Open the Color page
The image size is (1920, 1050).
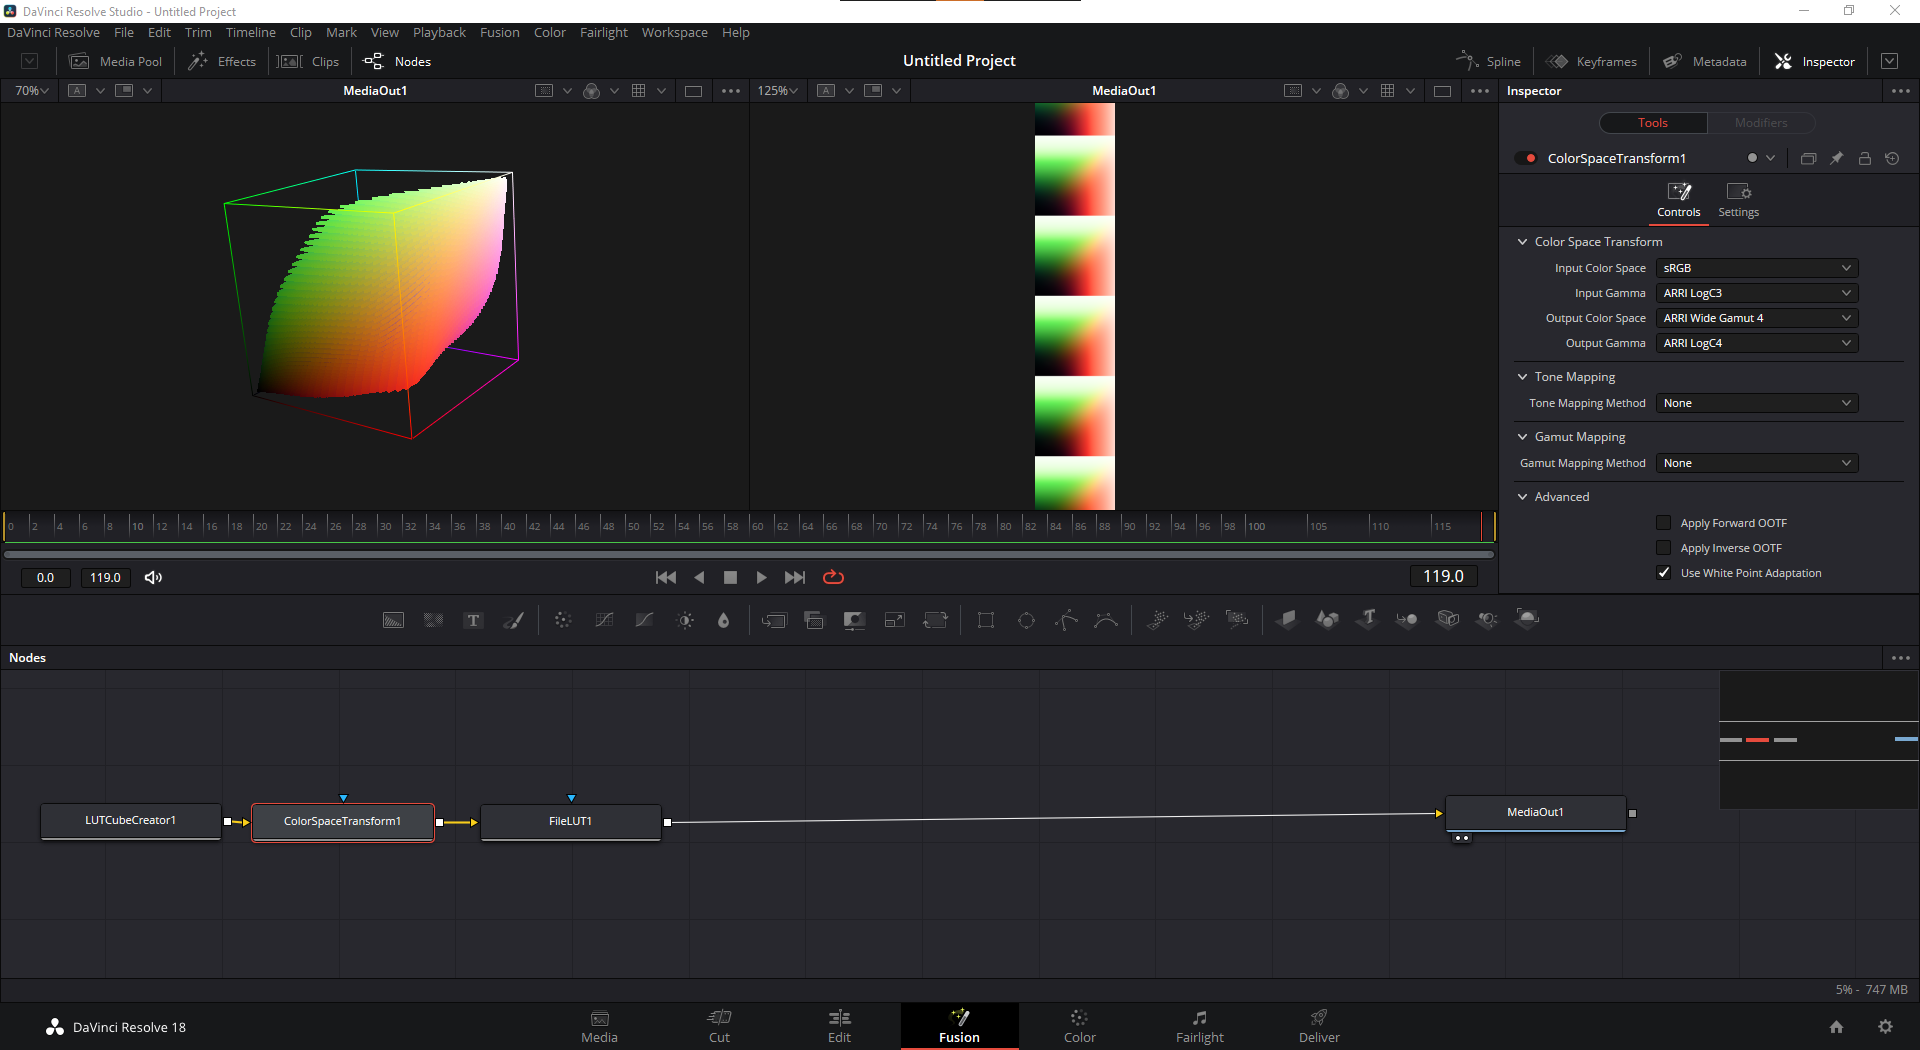pyautogui.click(x=1079, y=1026)
